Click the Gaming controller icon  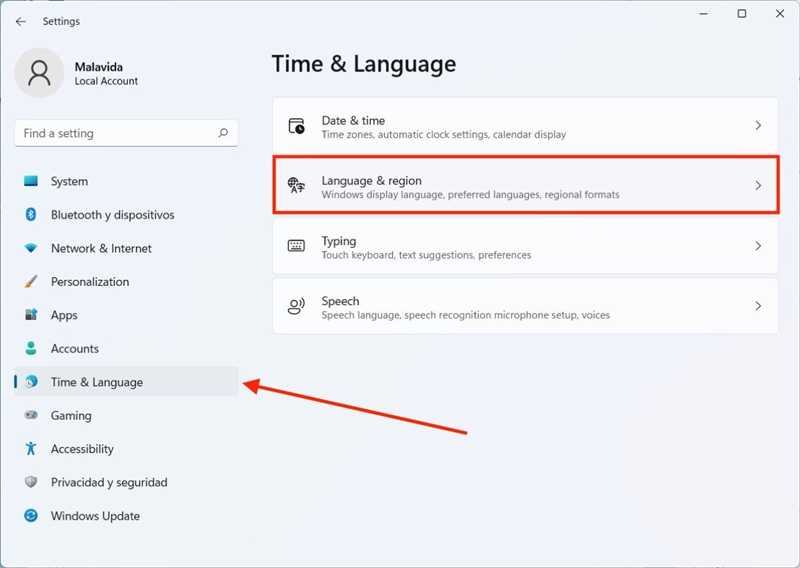[31, 415]
